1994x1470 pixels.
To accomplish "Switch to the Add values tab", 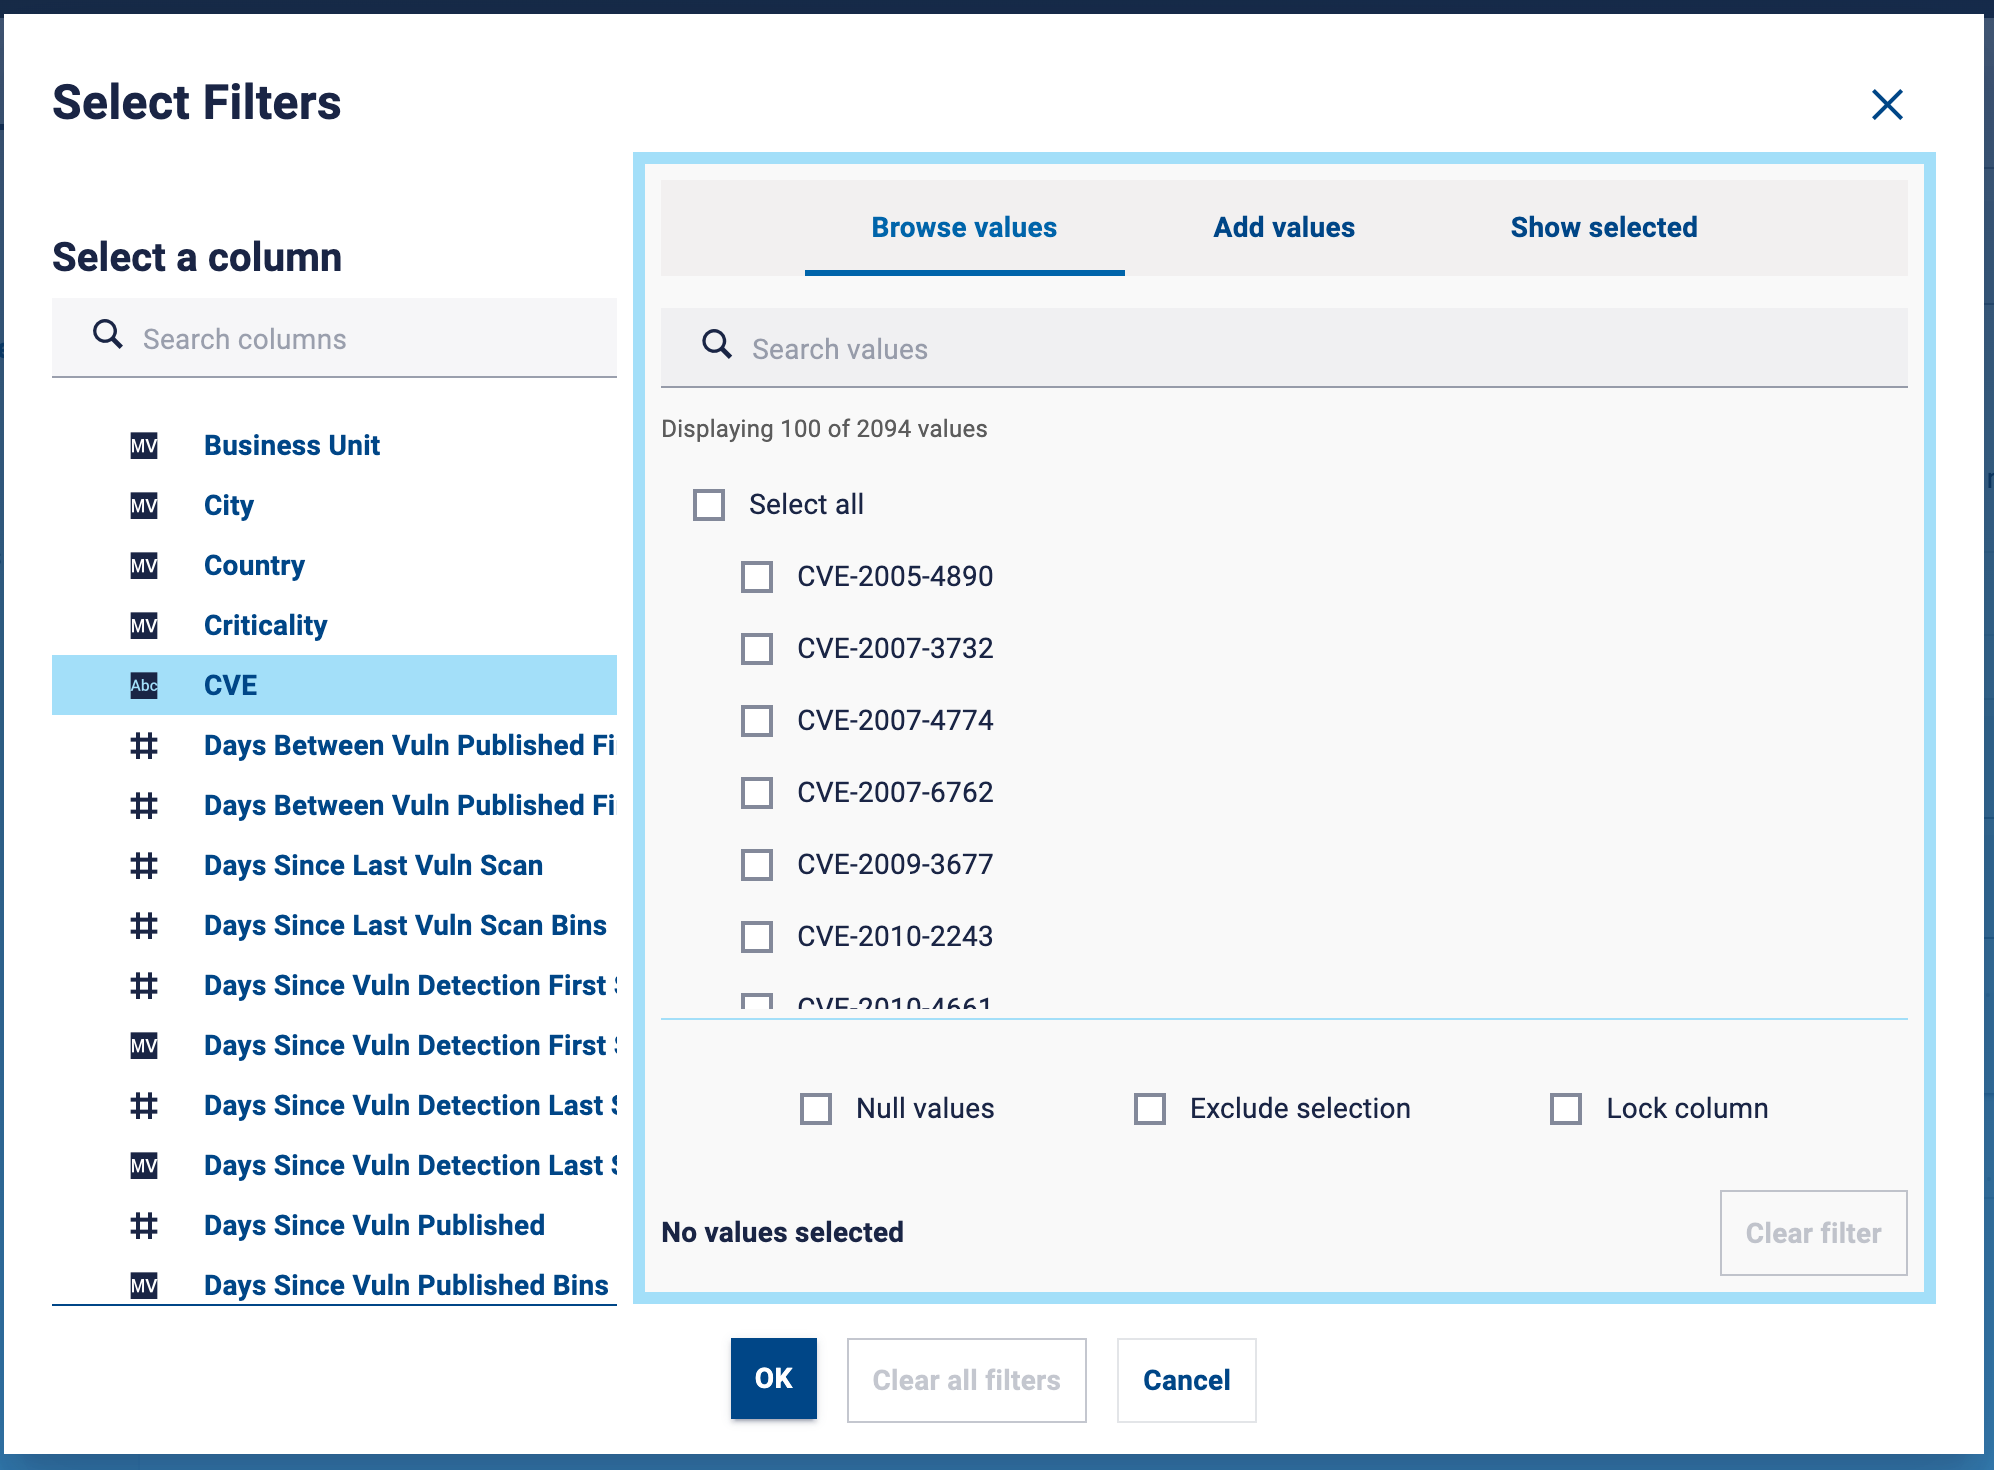I will pos(1284,228).
